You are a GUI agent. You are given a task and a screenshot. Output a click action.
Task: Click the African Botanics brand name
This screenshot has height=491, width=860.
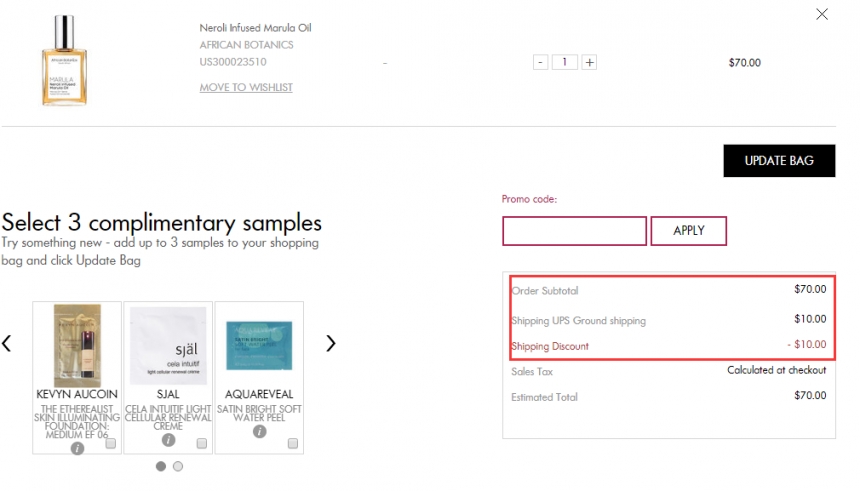click(x=246, y=45)
